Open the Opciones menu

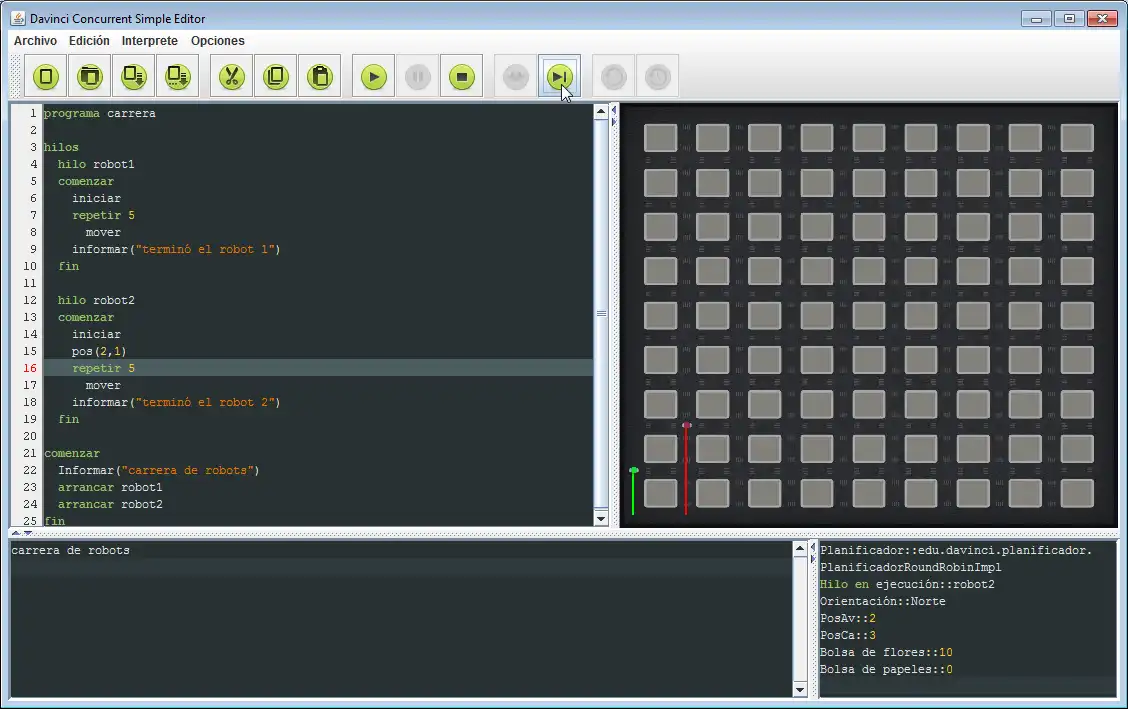[x=218, y=41]
